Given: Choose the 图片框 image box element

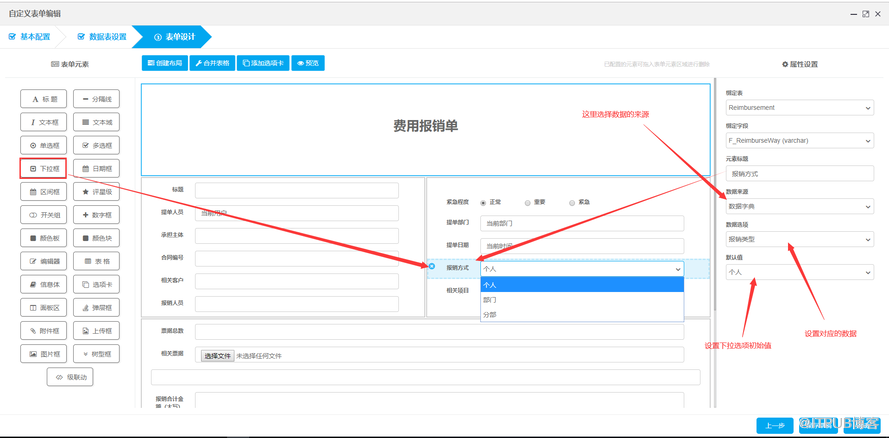Looking at the screenshot, I should (44, 354).
